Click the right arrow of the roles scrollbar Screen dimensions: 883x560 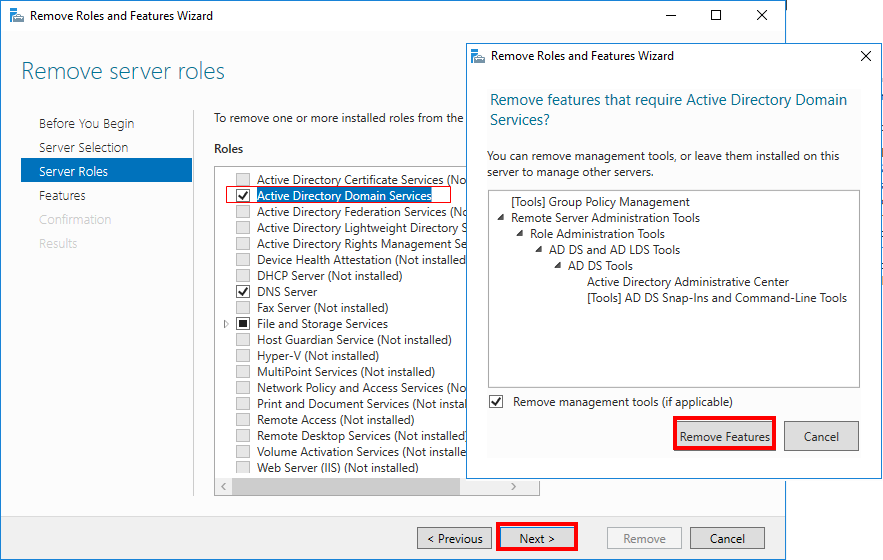click(x=513, y=487)
